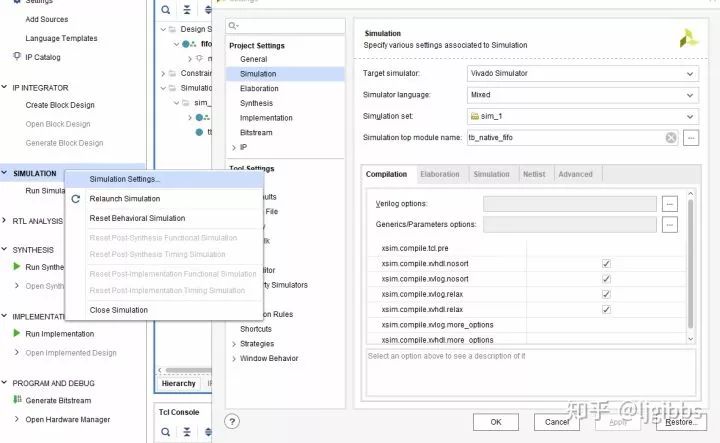Click the search icon in Sources panel
This screenshot has width=720, height=443.
pos(166,10)
